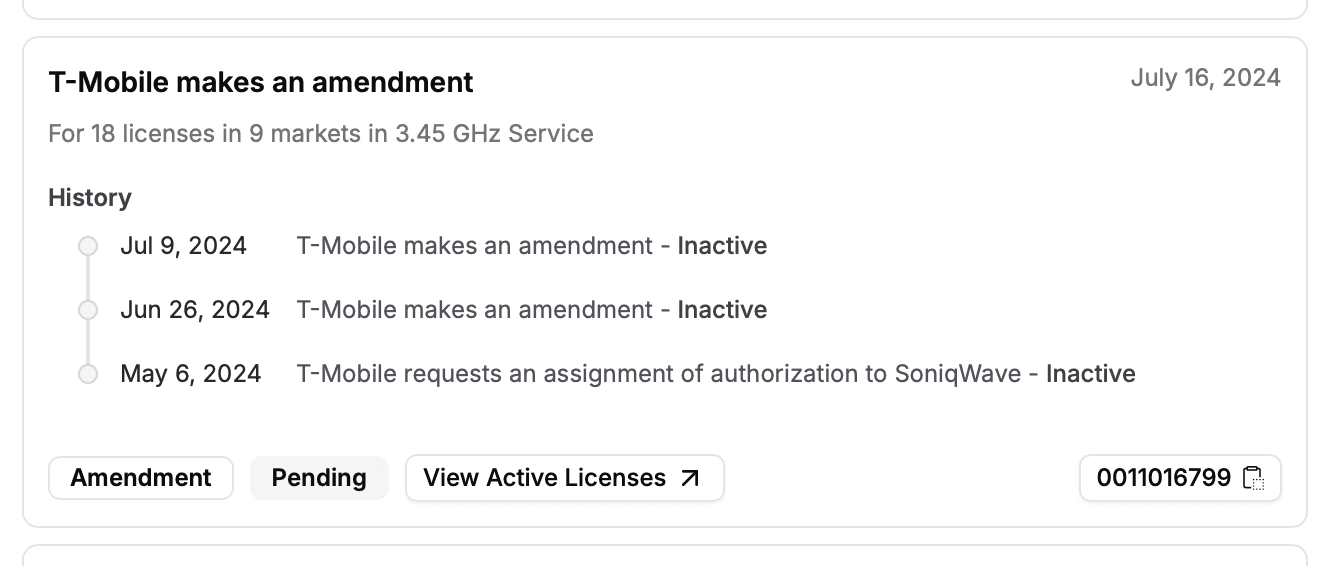Viewport: 1332px width, 566px height.
Task: Click the Jul 9, 2024 history date
Action: click(x=183, y=246)
